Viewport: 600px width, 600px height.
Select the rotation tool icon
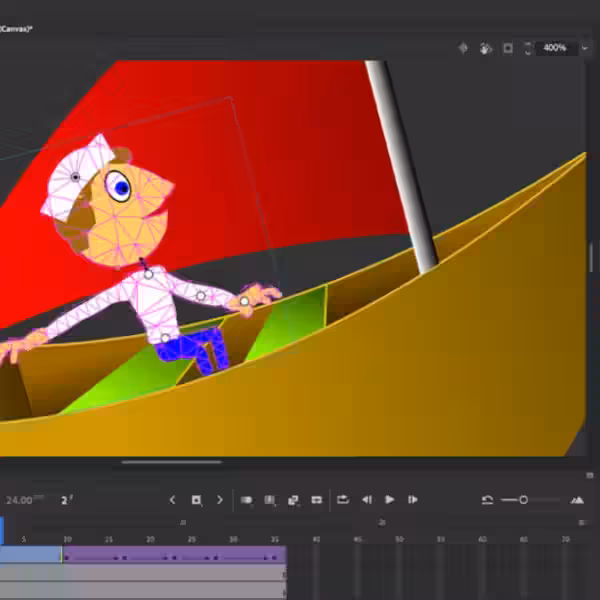point(485,48)
